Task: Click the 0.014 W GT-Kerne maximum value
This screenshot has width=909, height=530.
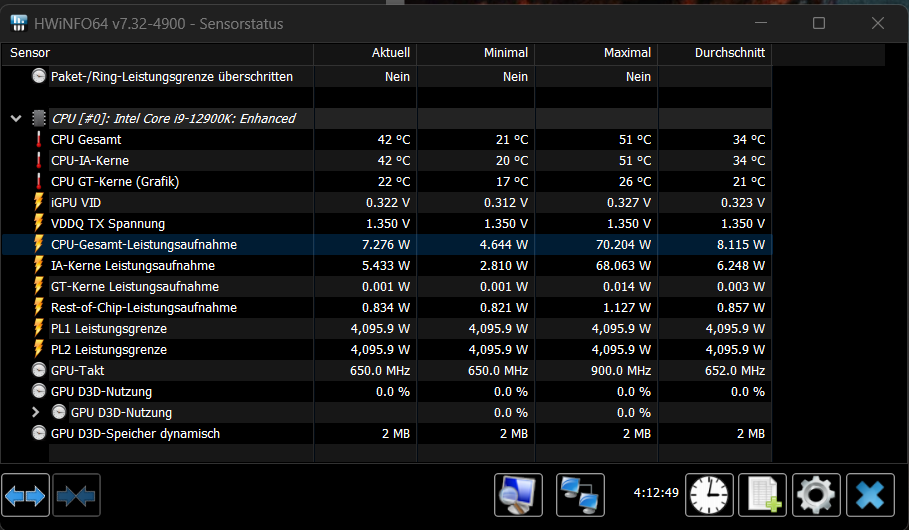Action: (x=627, y=286)
